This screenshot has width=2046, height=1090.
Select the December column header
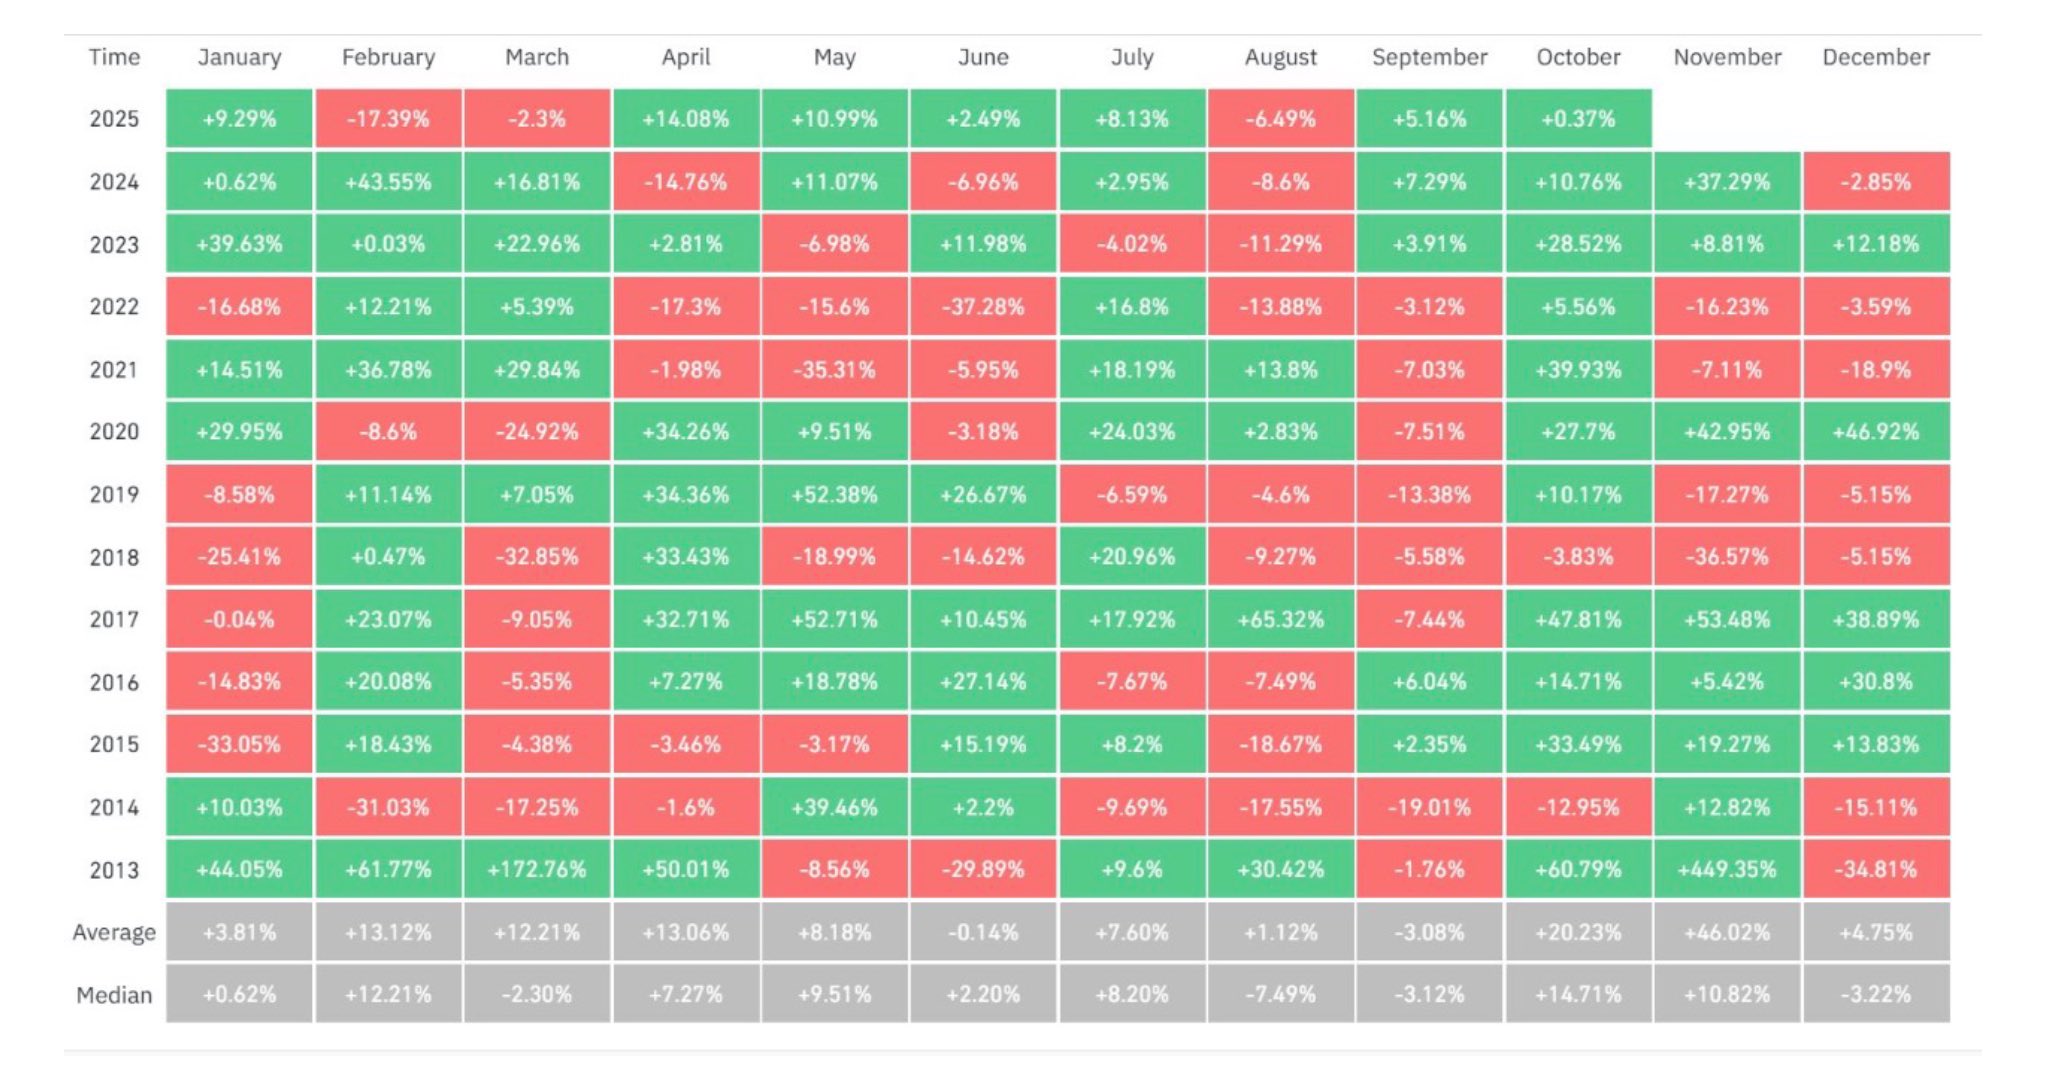coord(1876,57)
